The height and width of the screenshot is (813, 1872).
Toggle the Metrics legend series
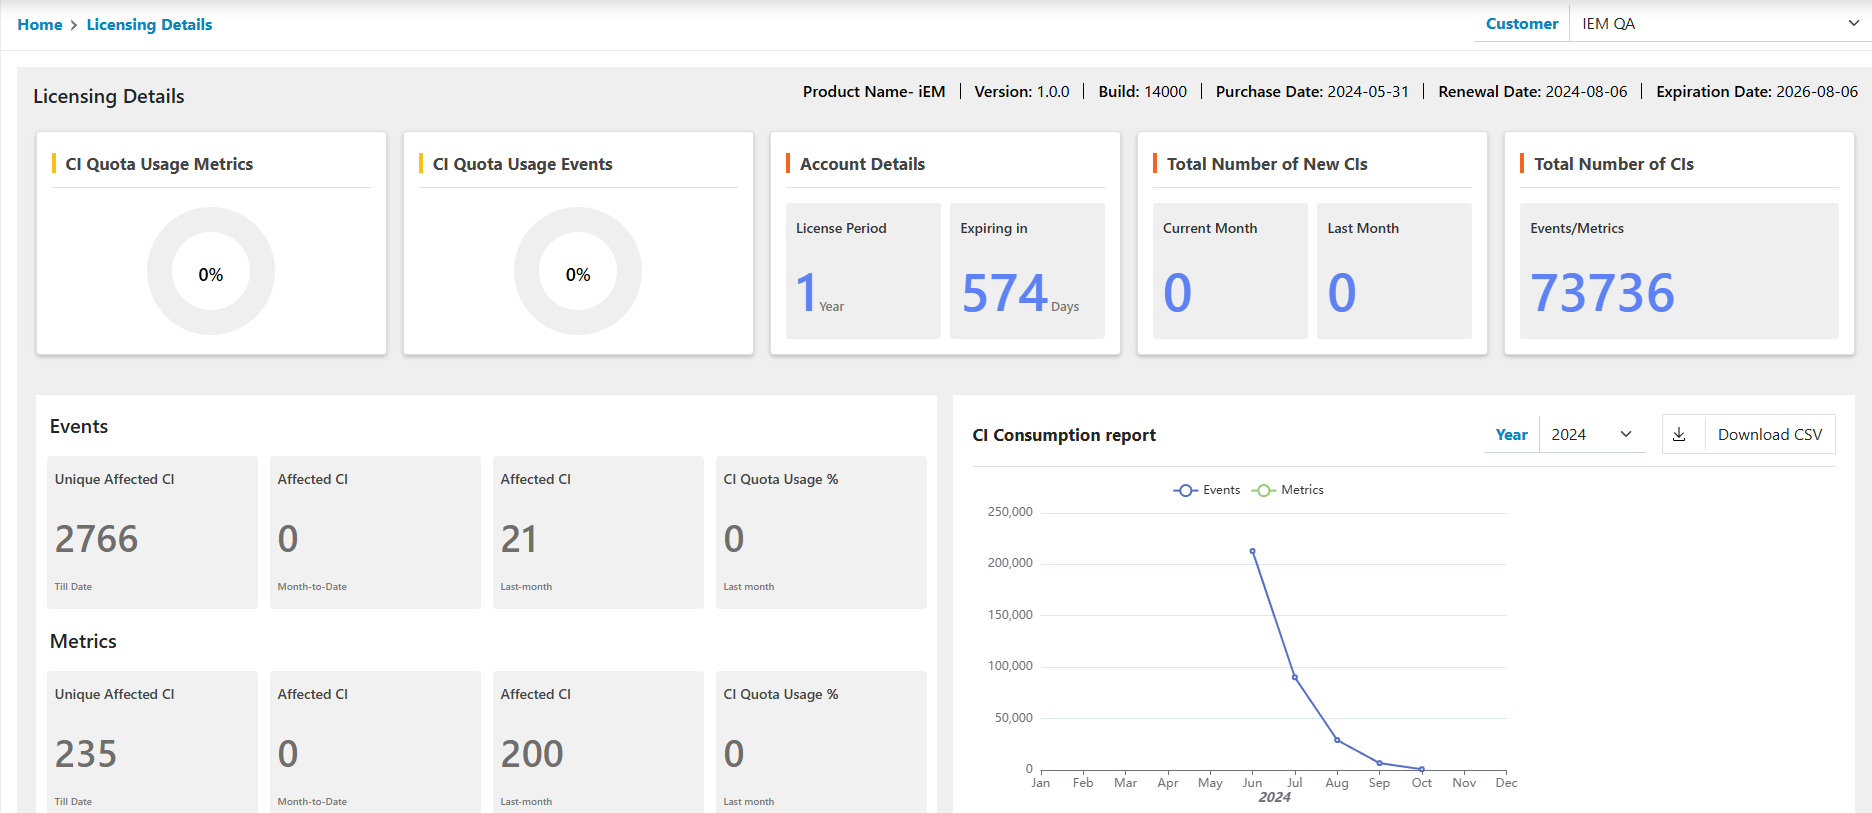[x=1289, y=490]
